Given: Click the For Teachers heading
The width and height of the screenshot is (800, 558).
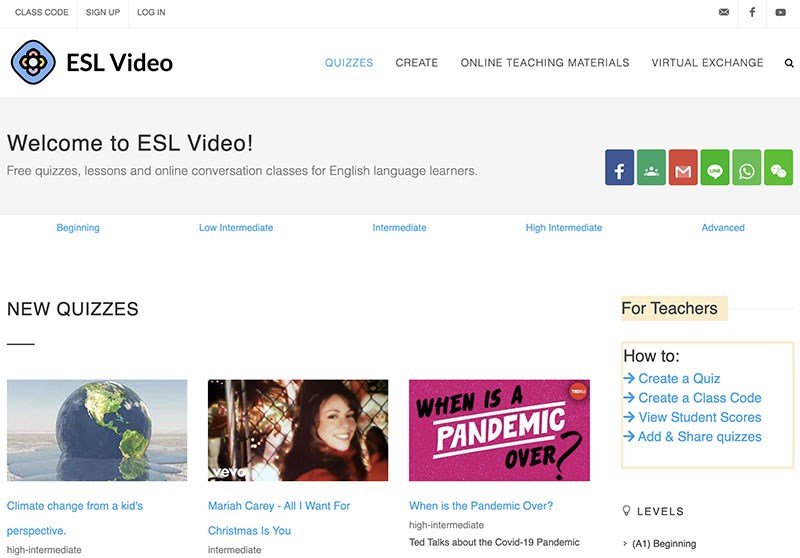Looking at the screenshot, I should pyautogui.click(x=669, y=308).
